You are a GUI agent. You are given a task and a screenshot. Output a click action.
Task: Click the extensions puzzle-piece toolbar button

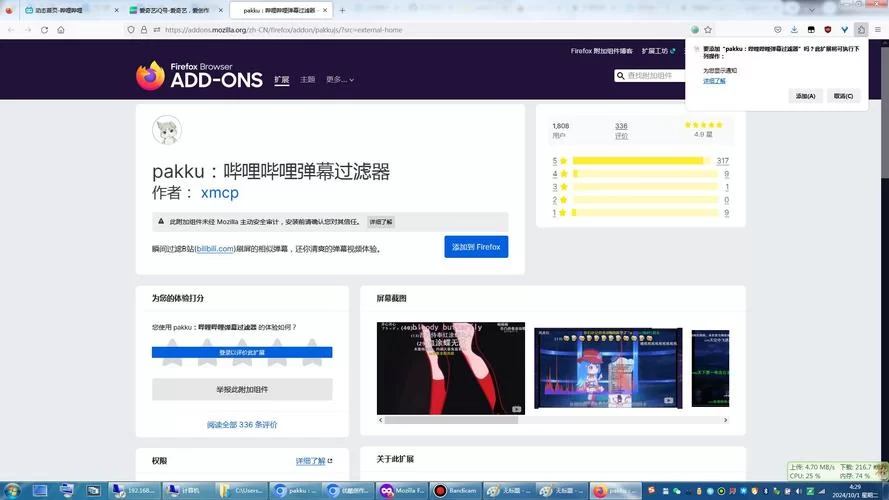point(861,29)
